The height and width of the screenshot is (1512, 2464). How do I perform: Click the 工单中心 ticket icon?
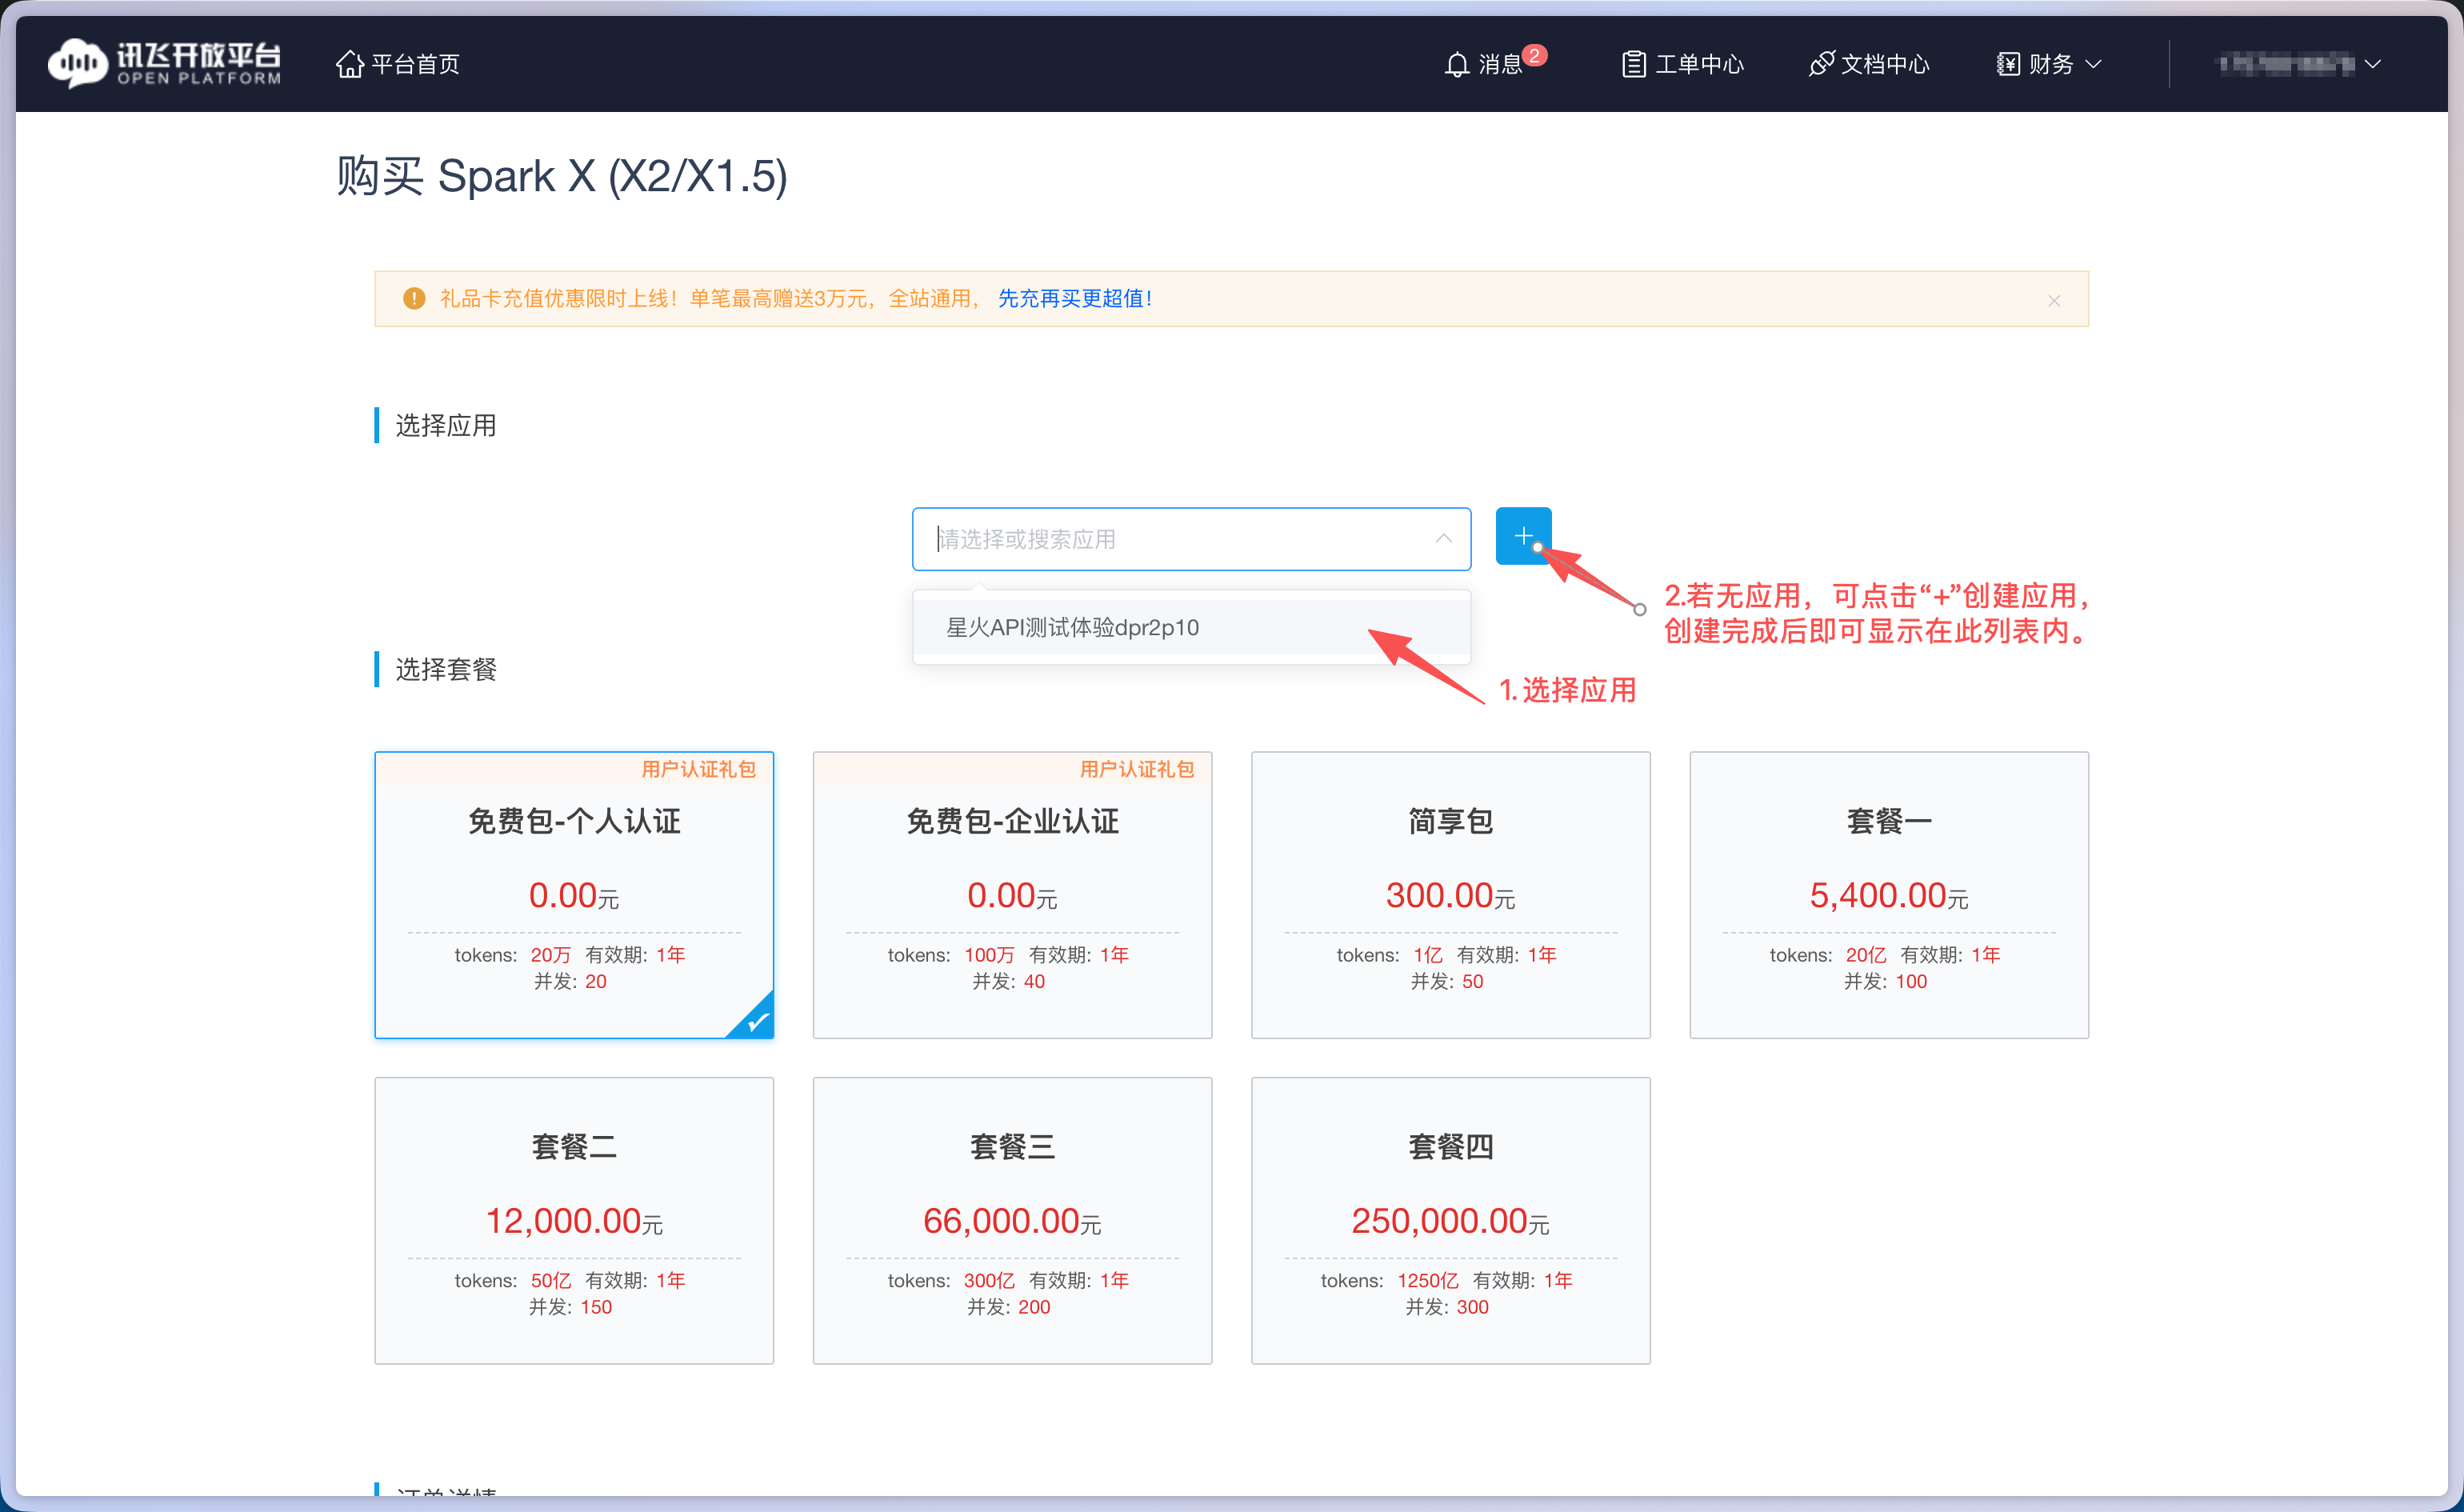(1633, 63)
